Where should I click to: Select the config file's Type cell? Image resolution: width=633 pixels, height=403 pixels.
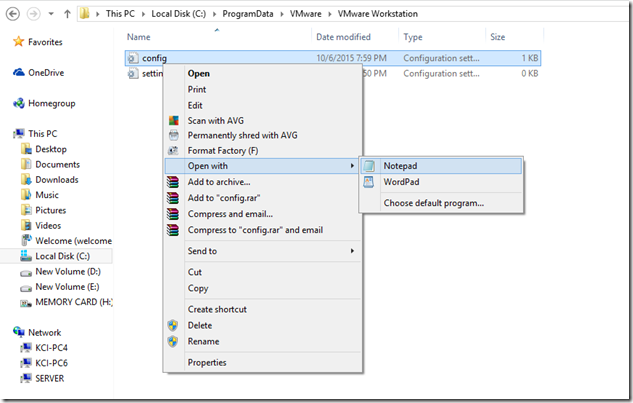[441, 58]
